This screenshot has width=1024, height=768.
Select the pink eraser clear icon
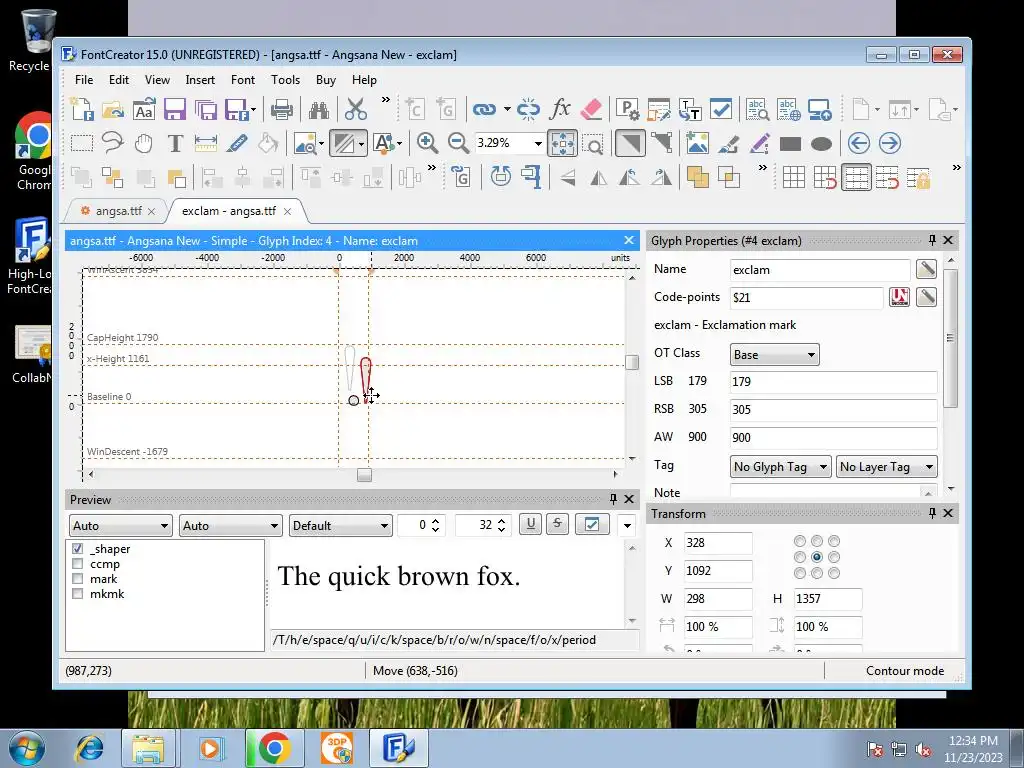pyautogui.click(x=591, y=109)
